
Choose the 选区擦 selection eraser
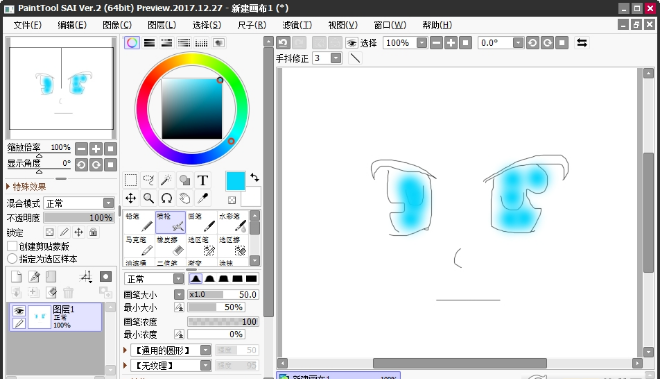pyautogui.click(x=233, y=246)
